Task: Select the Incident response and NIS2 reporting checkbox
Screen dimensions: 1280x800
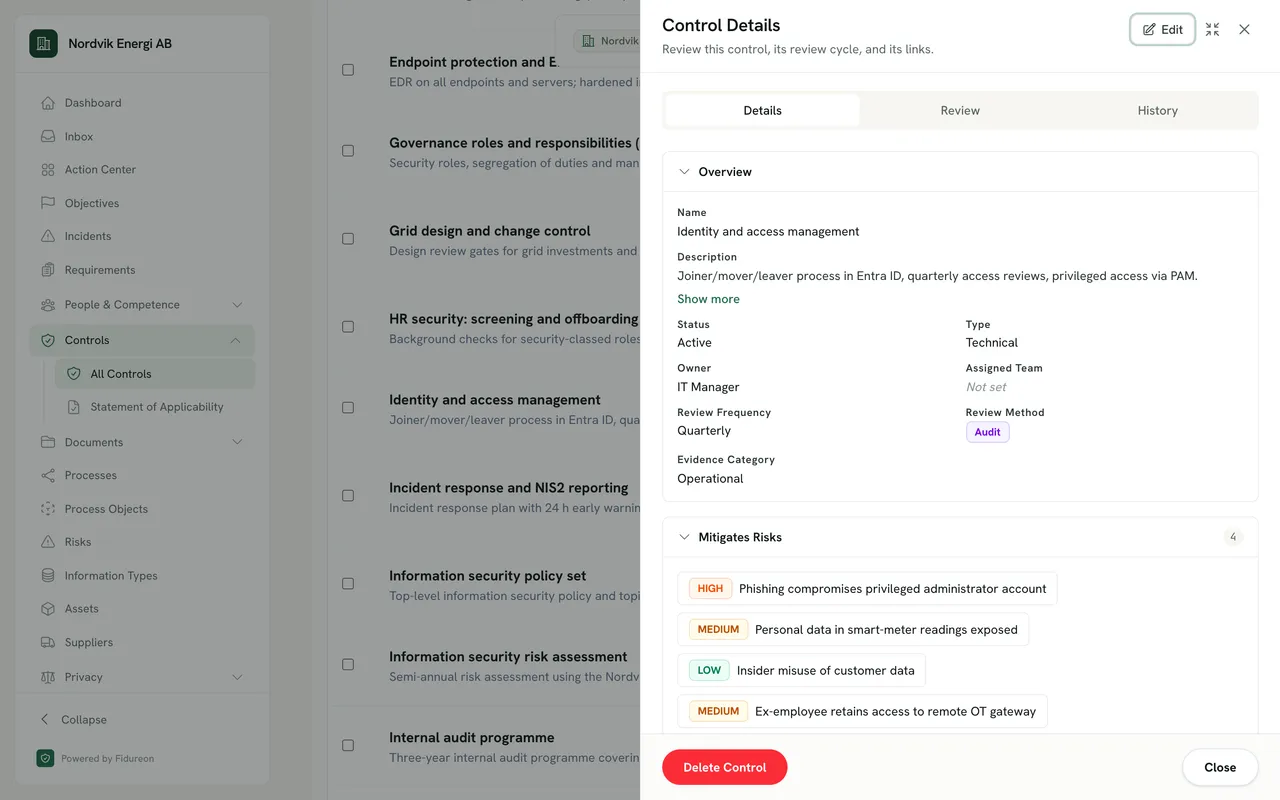Action: (x=348, y=496)
